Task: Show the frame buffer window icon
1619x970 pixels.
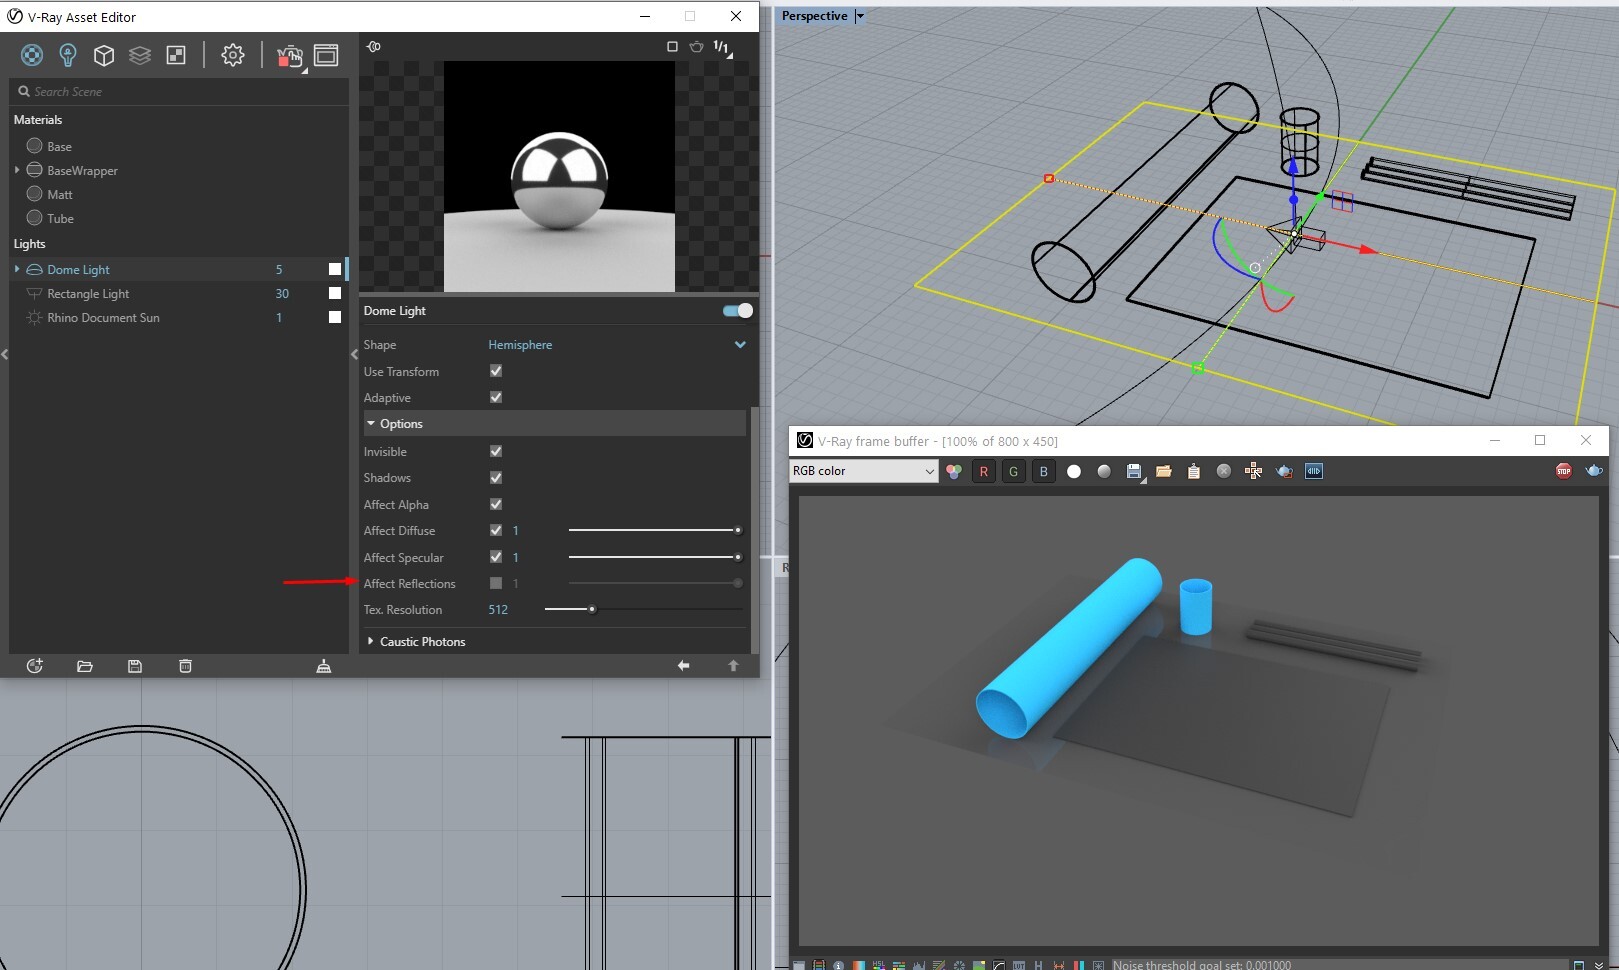Action: (x=326, y=55)
